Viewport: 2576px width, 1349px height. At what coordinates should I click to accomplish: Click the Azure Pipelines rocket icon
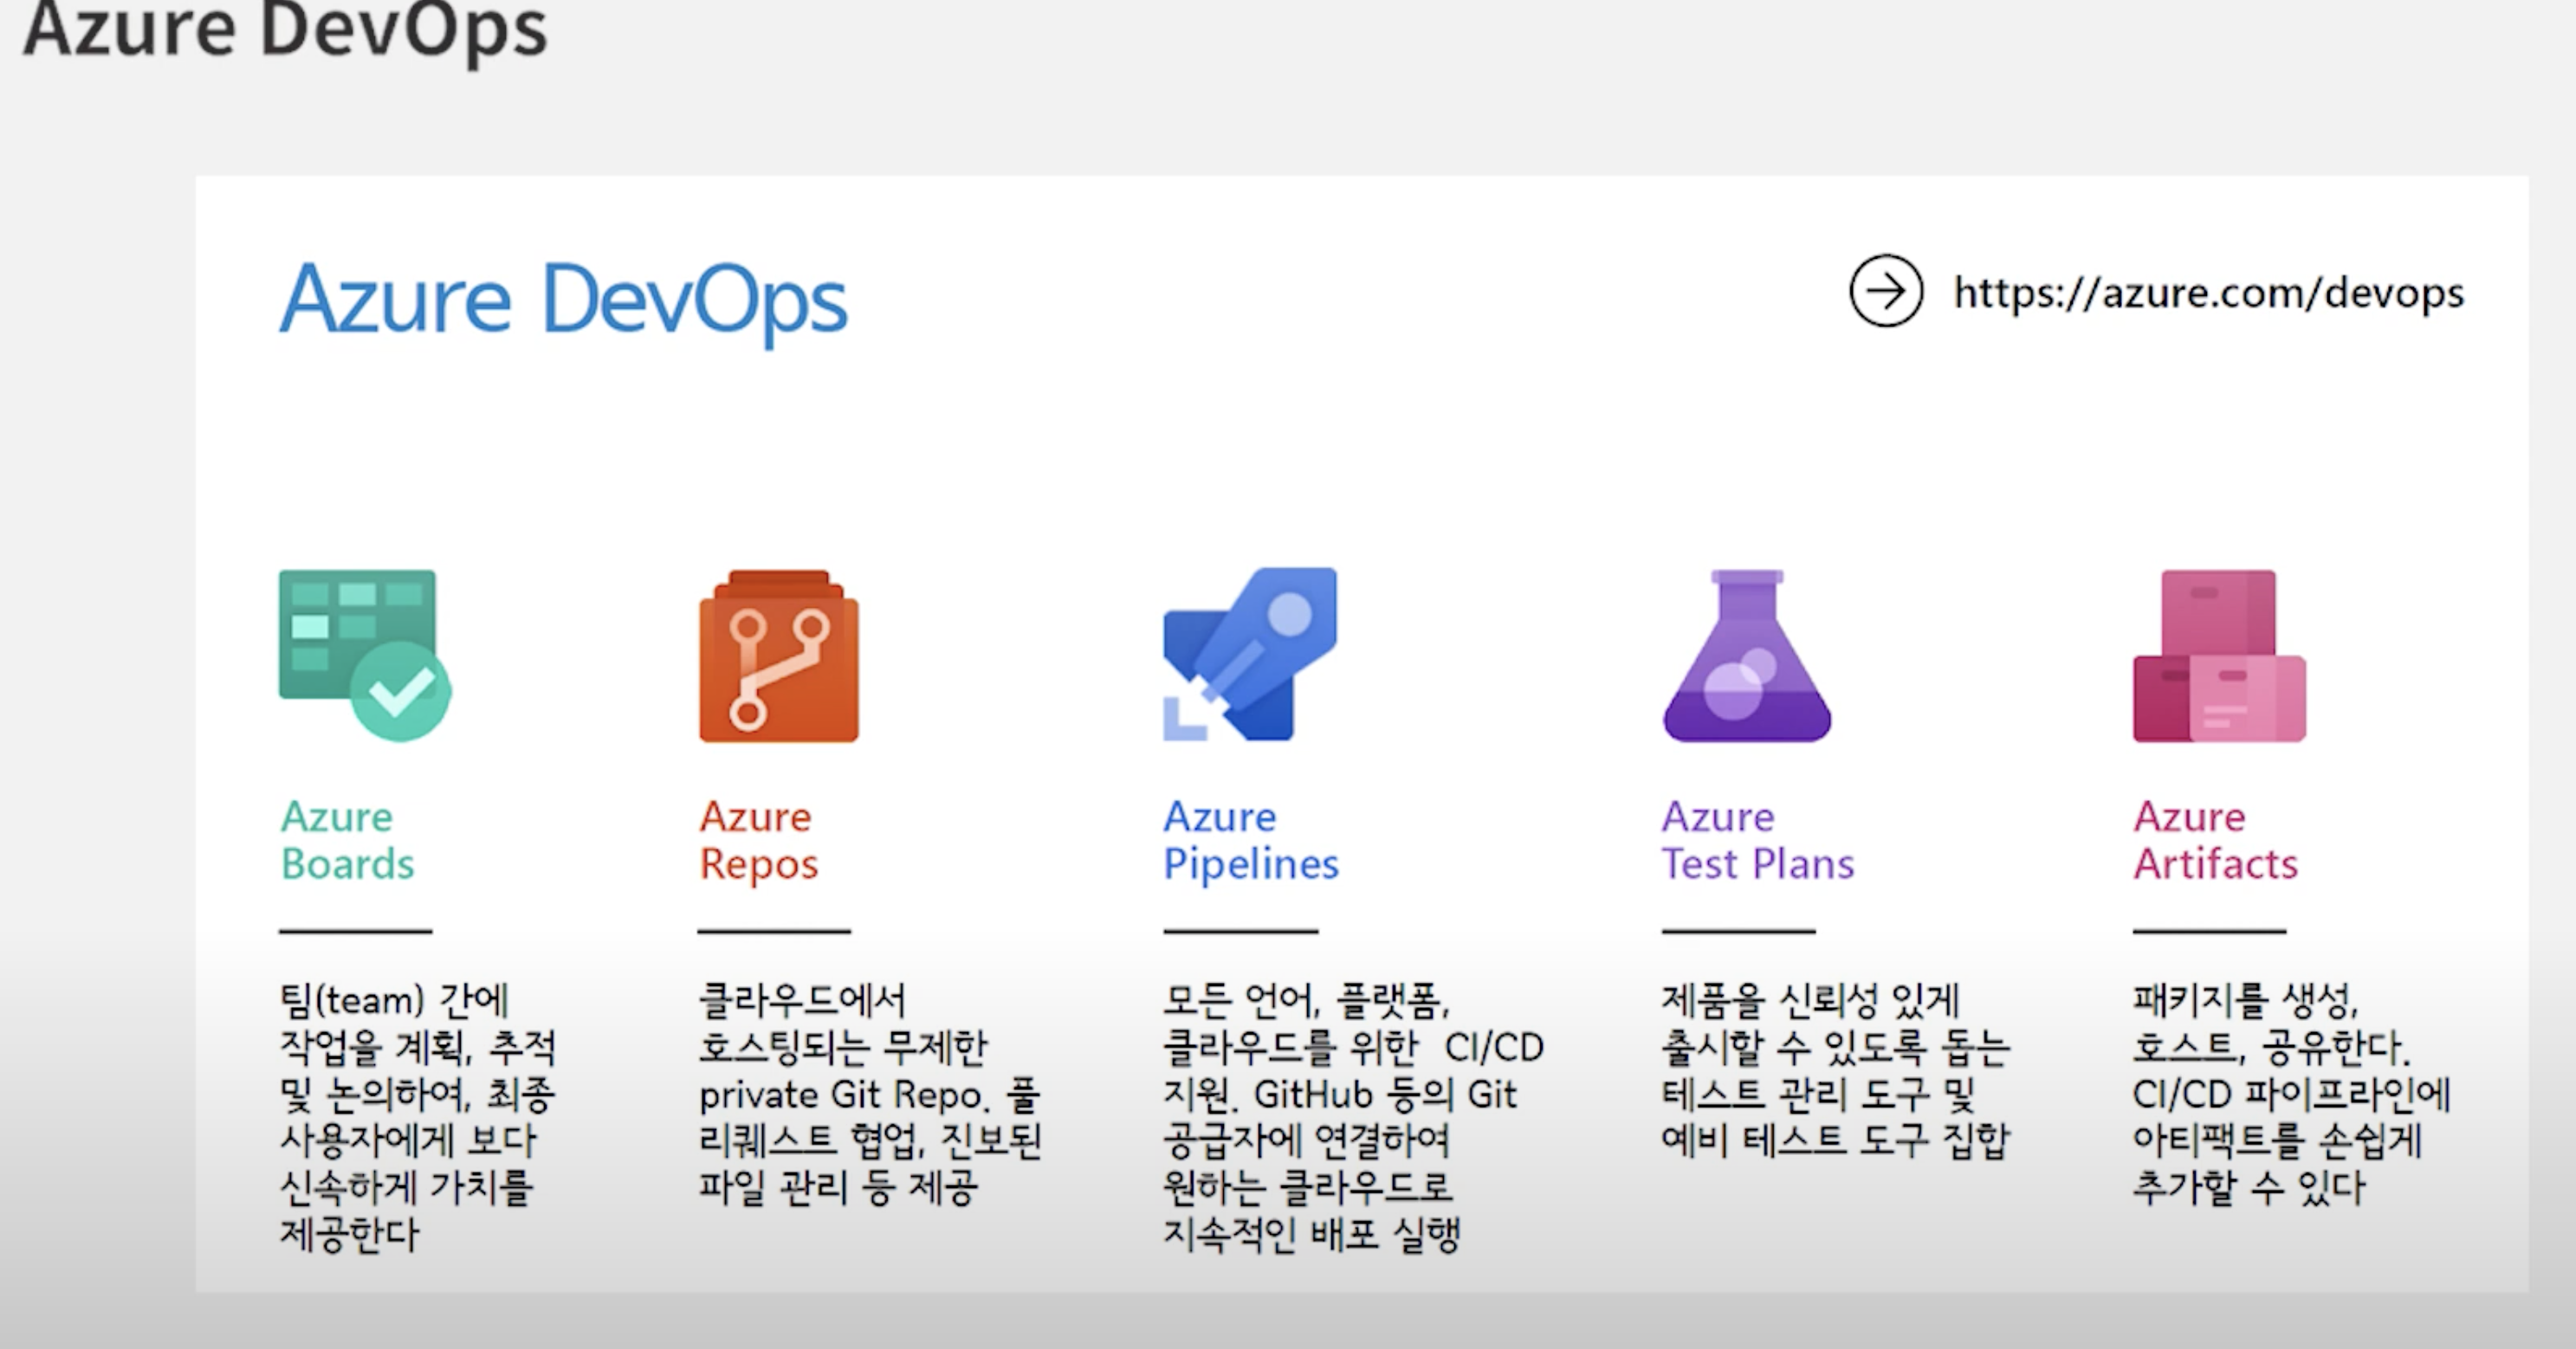point(1250,655)
